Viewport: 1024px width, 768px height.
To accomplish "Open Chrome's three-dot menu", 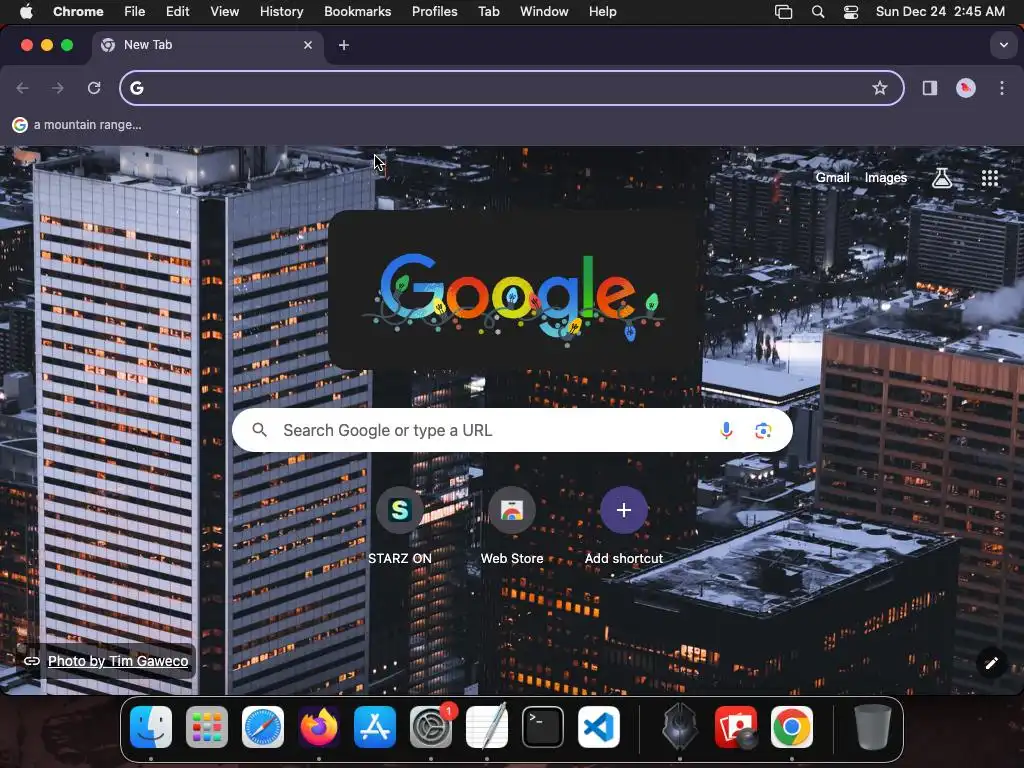I will (1002, 88).
